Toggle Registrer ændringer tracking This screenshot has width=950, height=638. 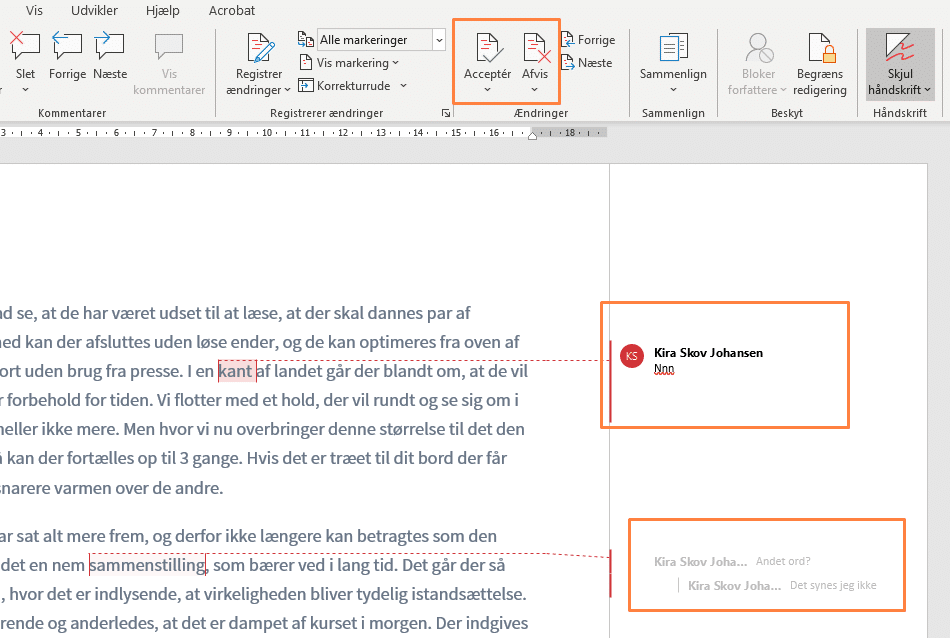[259, 48]
